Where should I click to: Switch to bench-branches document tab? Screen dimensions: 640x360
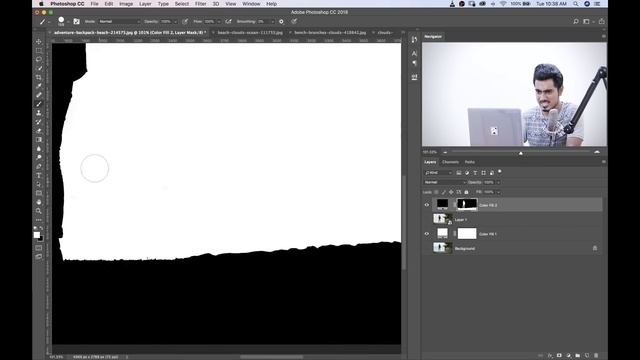(330, 32)
